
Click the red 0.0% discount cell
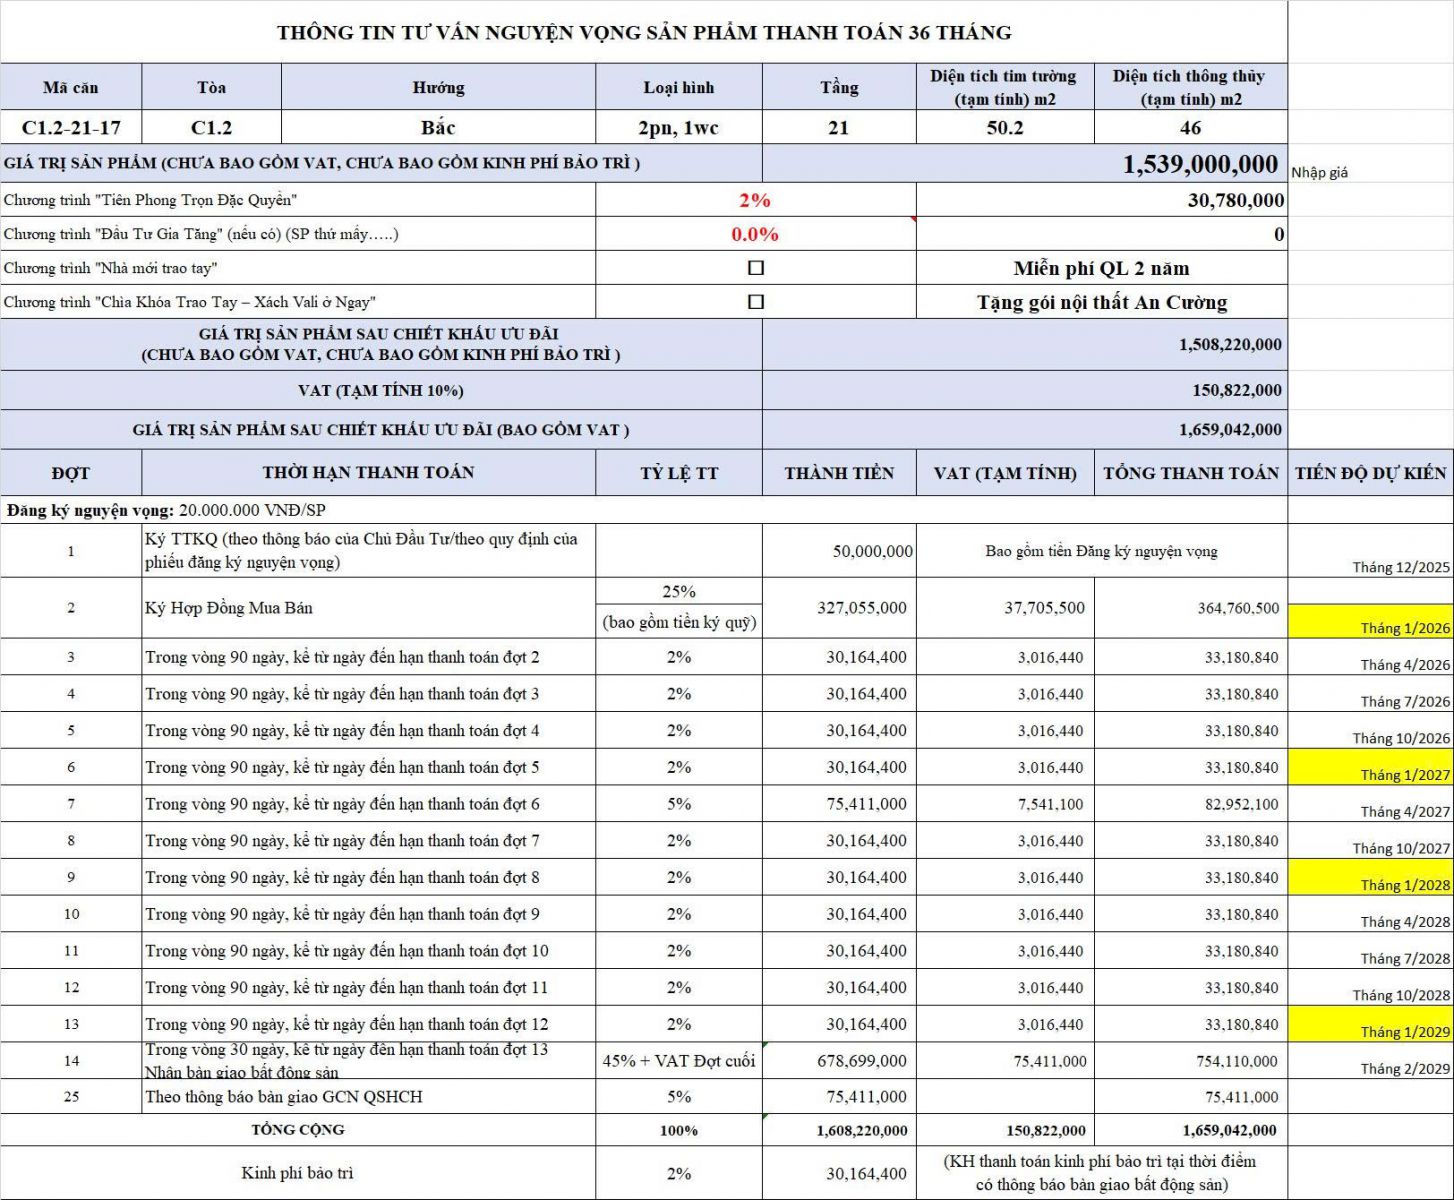(755, 234)
